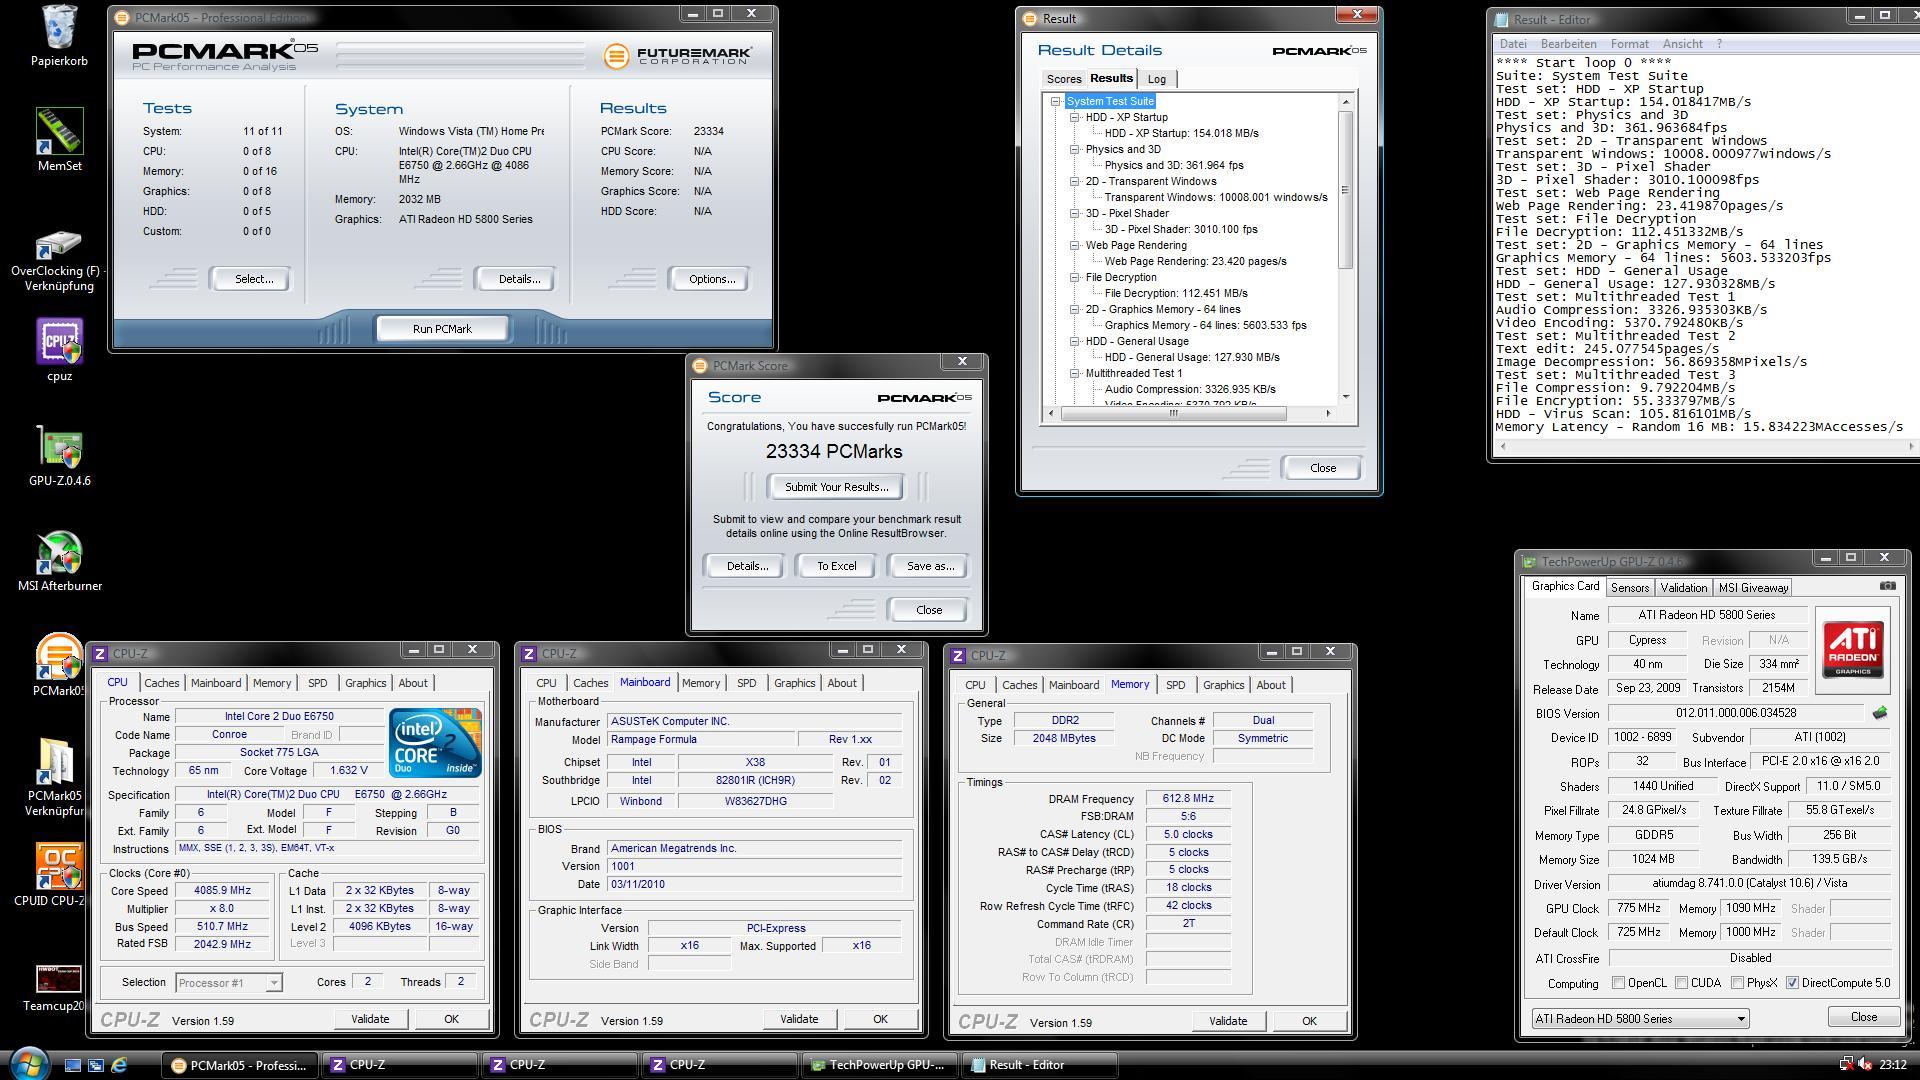Open the Teamcup20 desktop icon
Screen dimensions: 1920x1080
pyautogui.click(x=59, y=978)
